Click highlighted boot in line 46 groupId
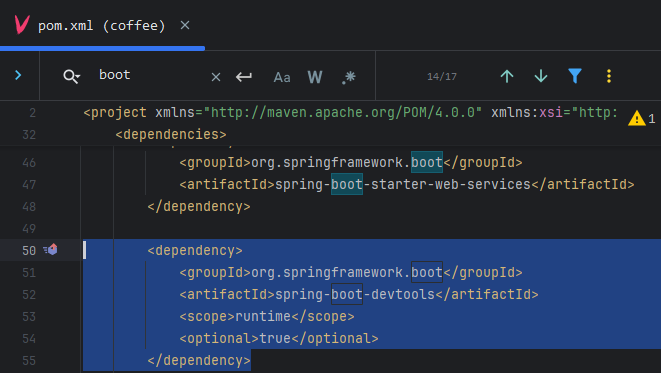The image size is (661, 373). click(427, 162)
